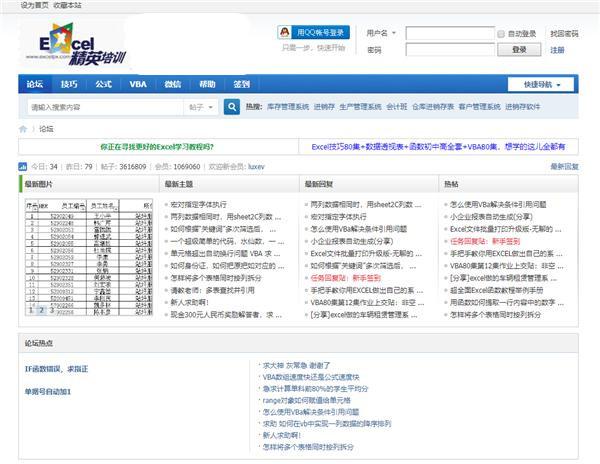Click hot search term 会计班
The image size is (600, 464).
396,107
